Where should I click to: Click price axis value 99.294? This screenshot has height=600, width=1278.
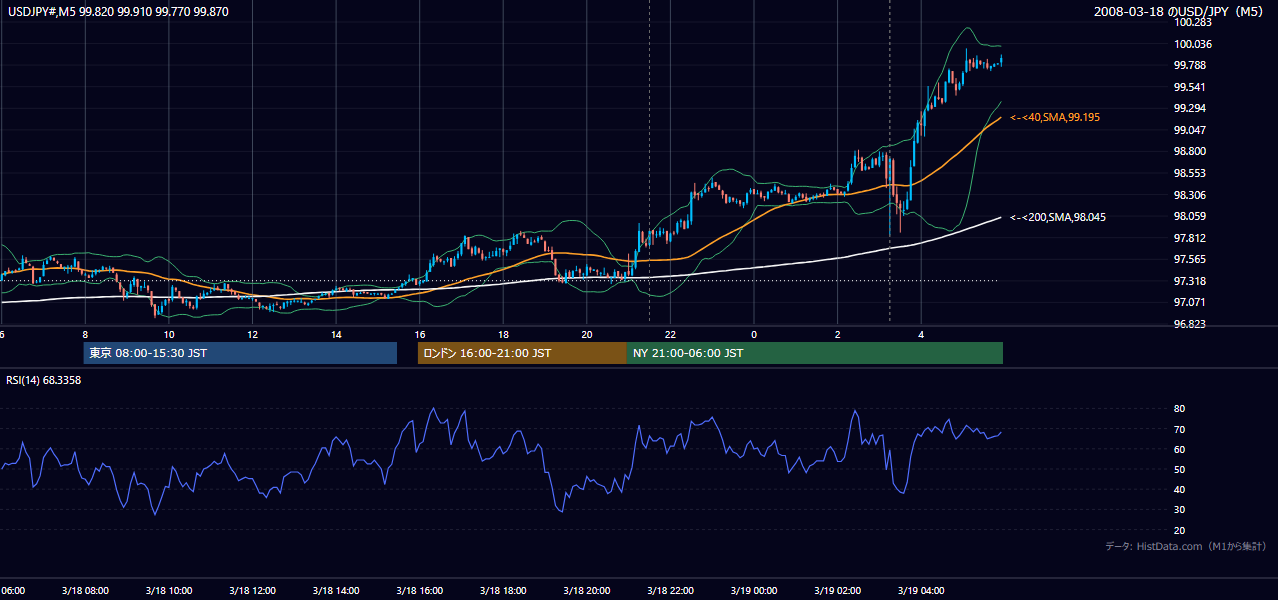tap(1192, 109)
